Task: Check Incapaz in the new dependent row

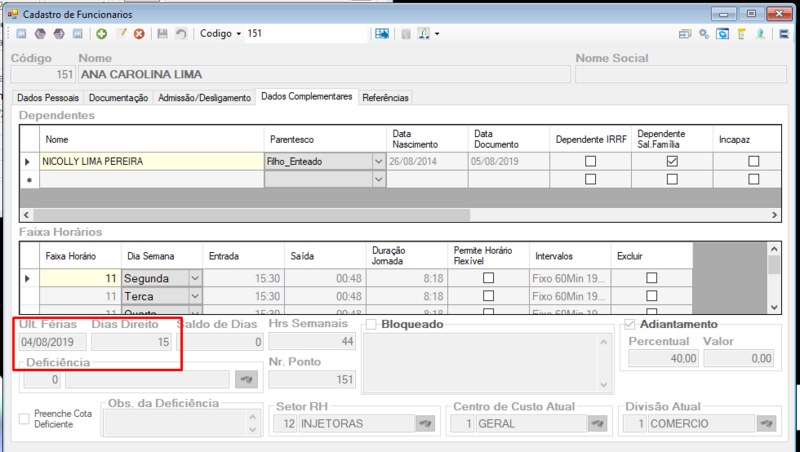Action: [754, 179]
